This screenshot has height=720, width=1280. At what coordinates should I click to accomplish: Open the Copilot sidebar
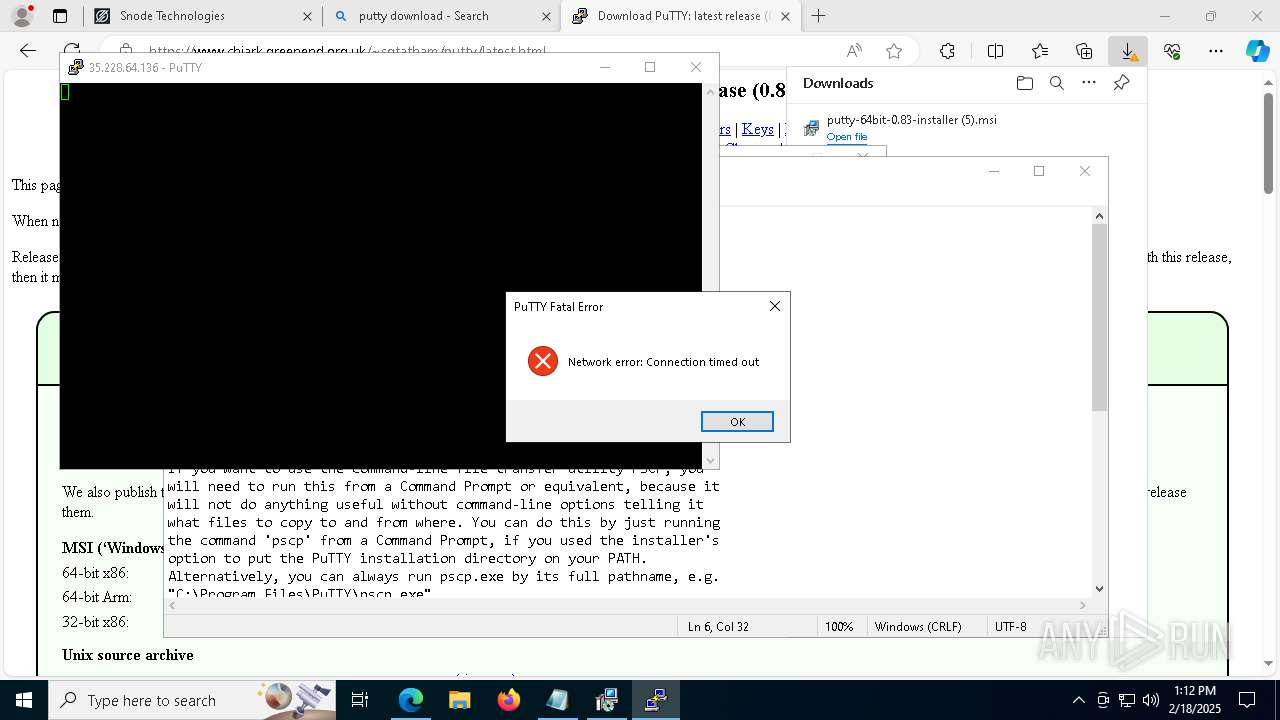coord(1257,51)
